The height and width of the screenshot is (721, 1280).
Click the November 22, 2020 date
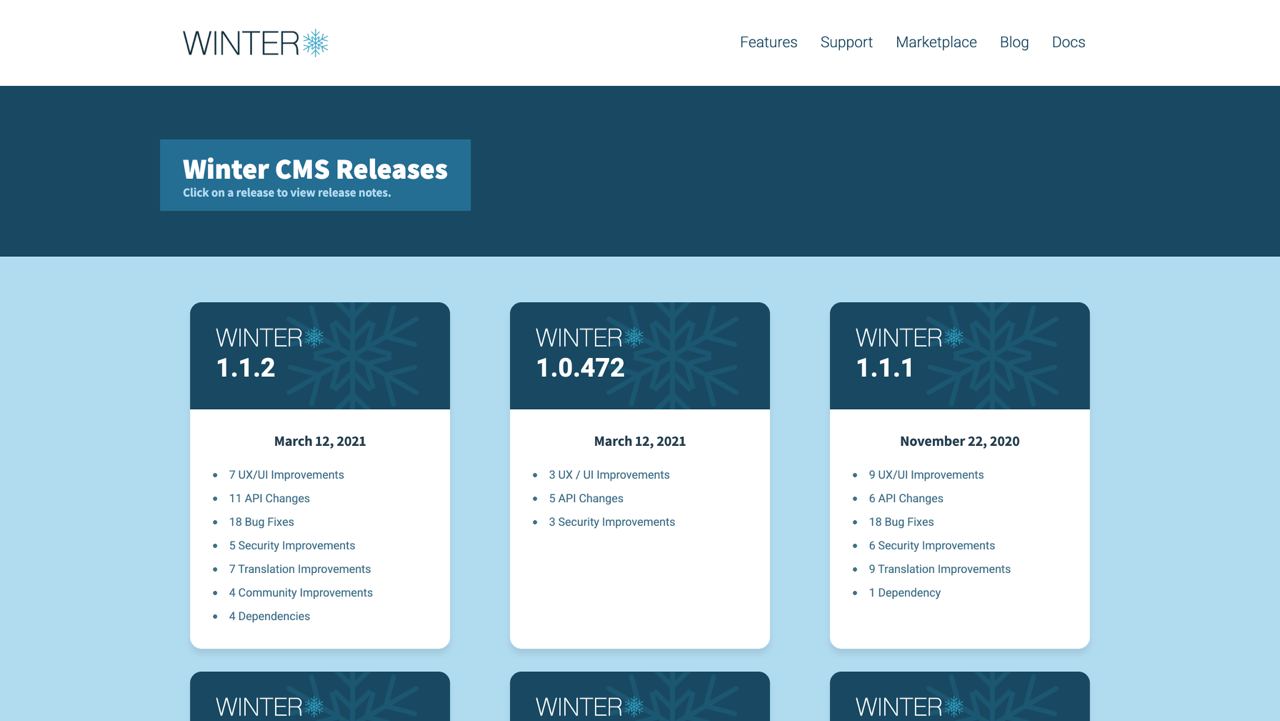tap(960, 441)
